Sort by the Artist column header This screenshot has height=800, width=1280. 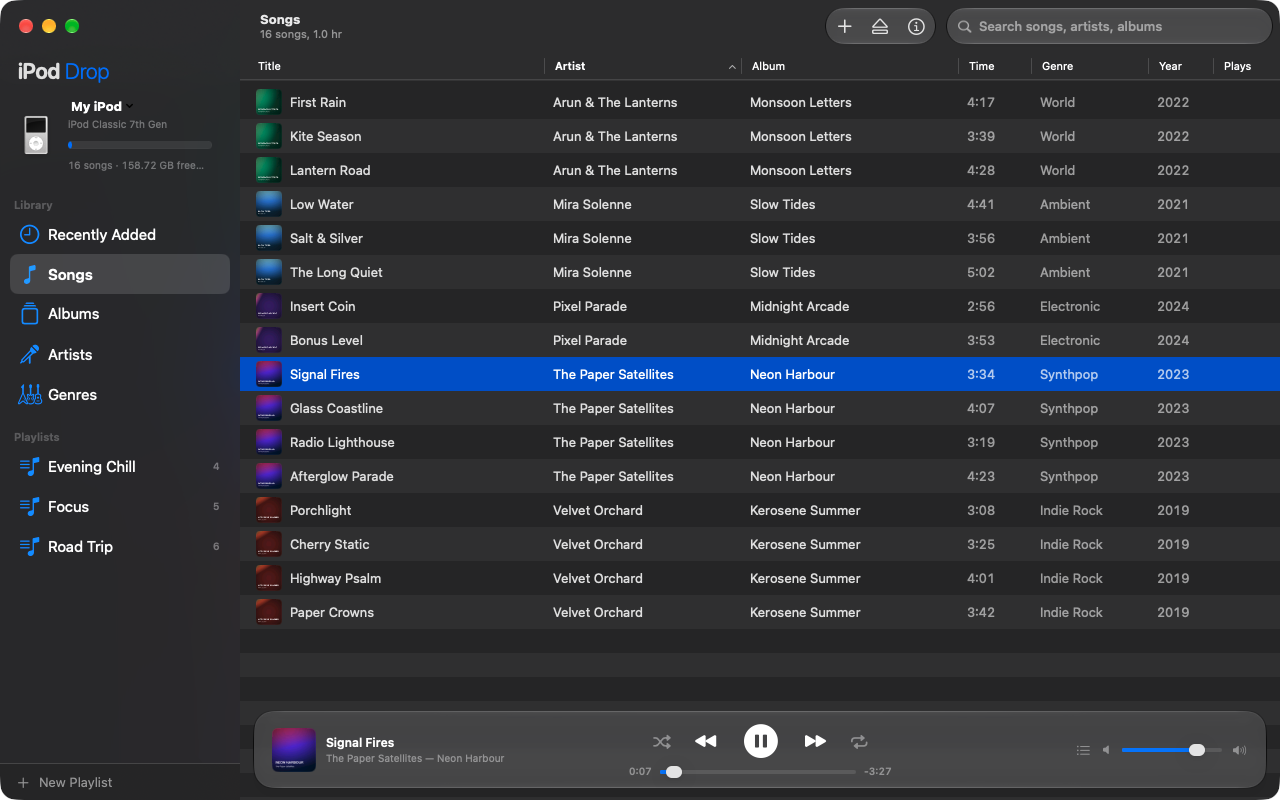coord(645,66)
